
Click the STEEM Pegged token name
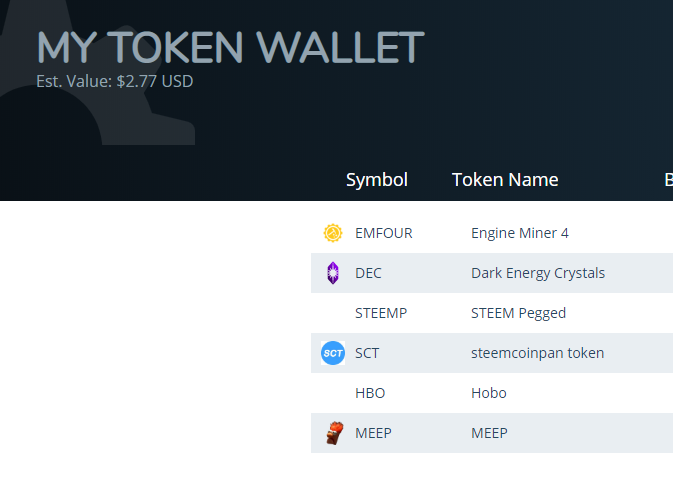[x=518, y=313]
